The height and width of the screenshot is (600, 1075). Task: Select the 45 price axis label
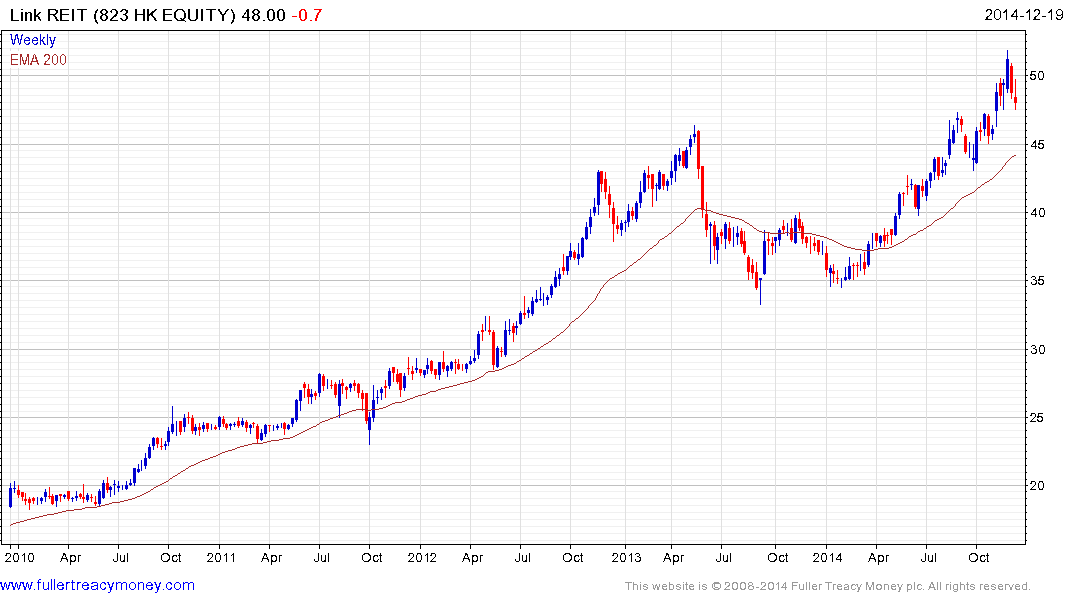1037,145
